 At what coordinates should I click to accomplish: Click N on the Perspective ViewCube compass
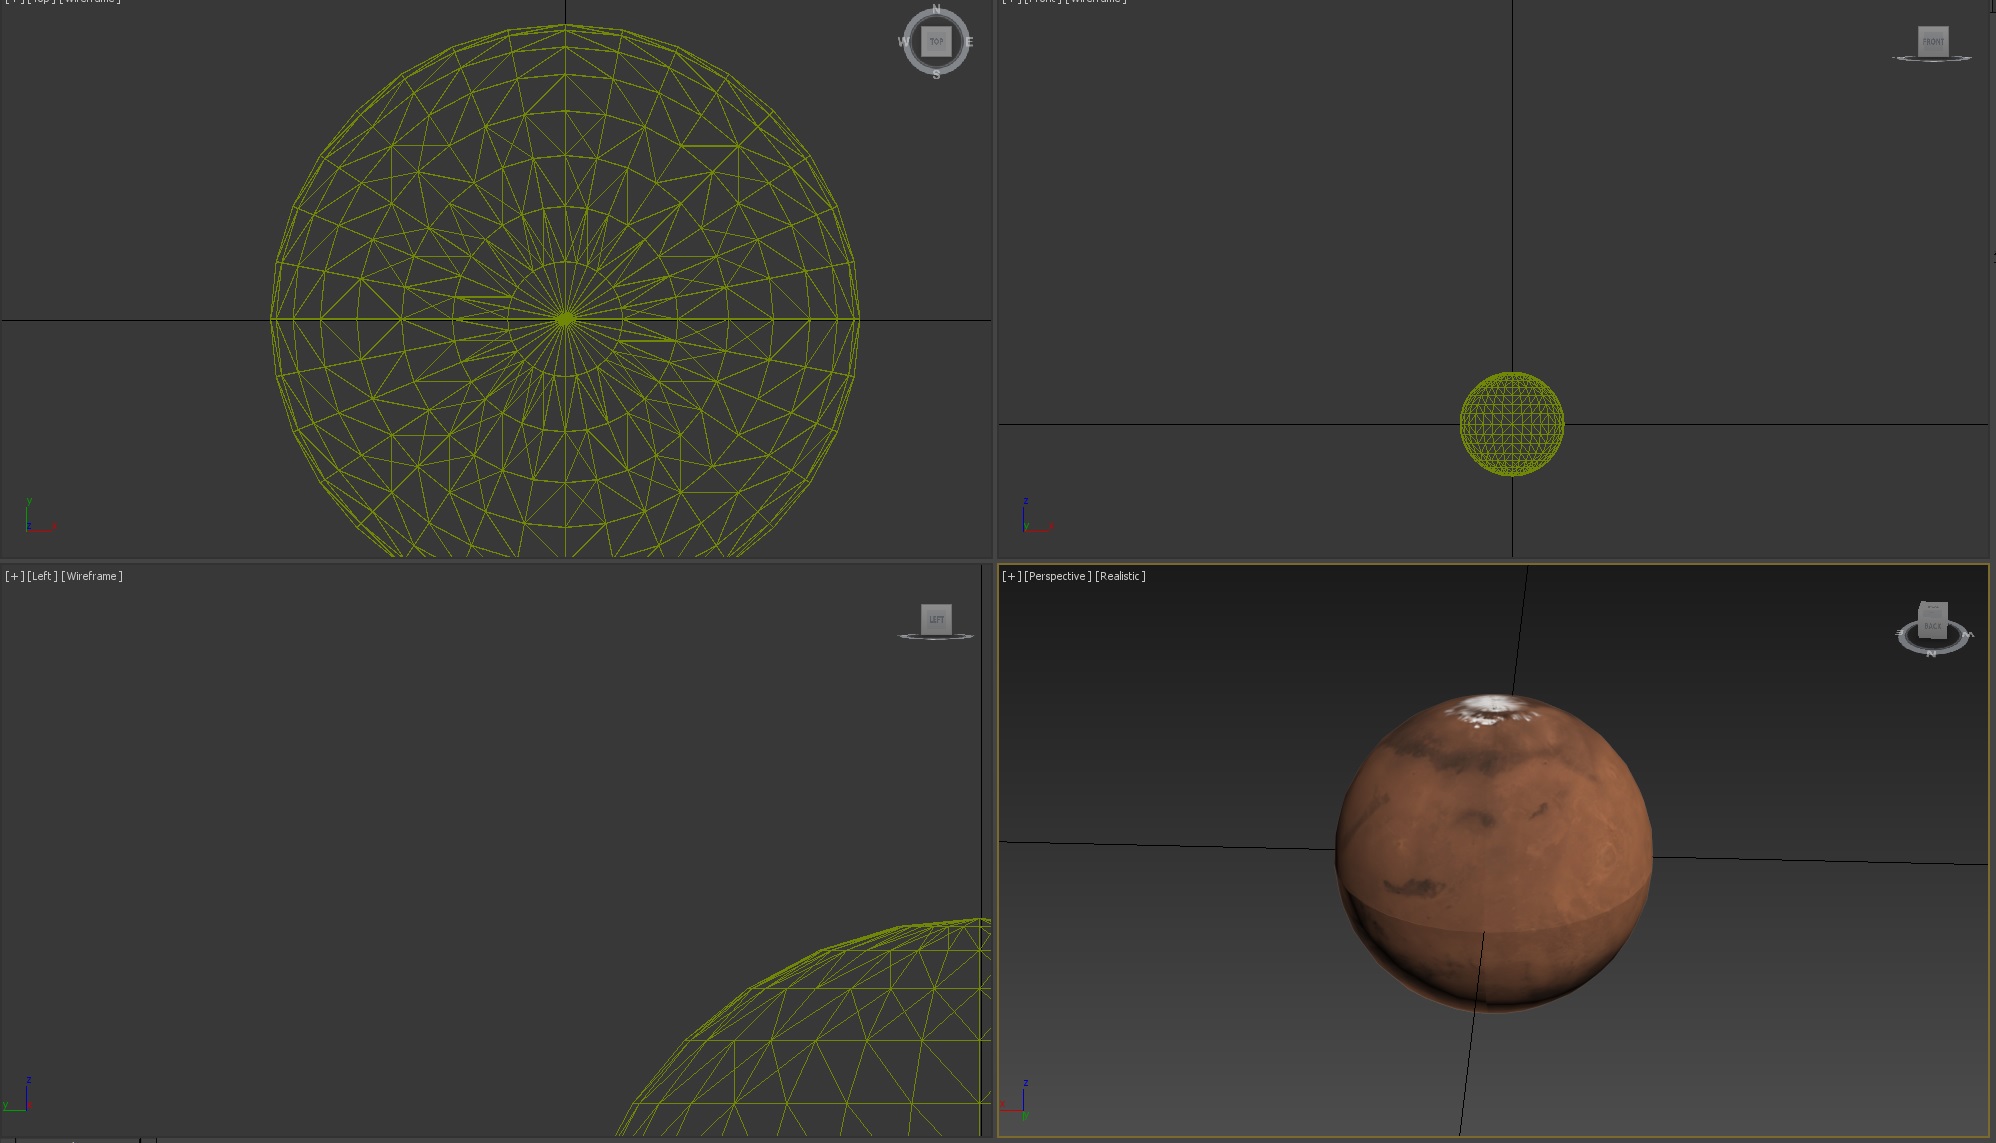tap(1931, 654)
